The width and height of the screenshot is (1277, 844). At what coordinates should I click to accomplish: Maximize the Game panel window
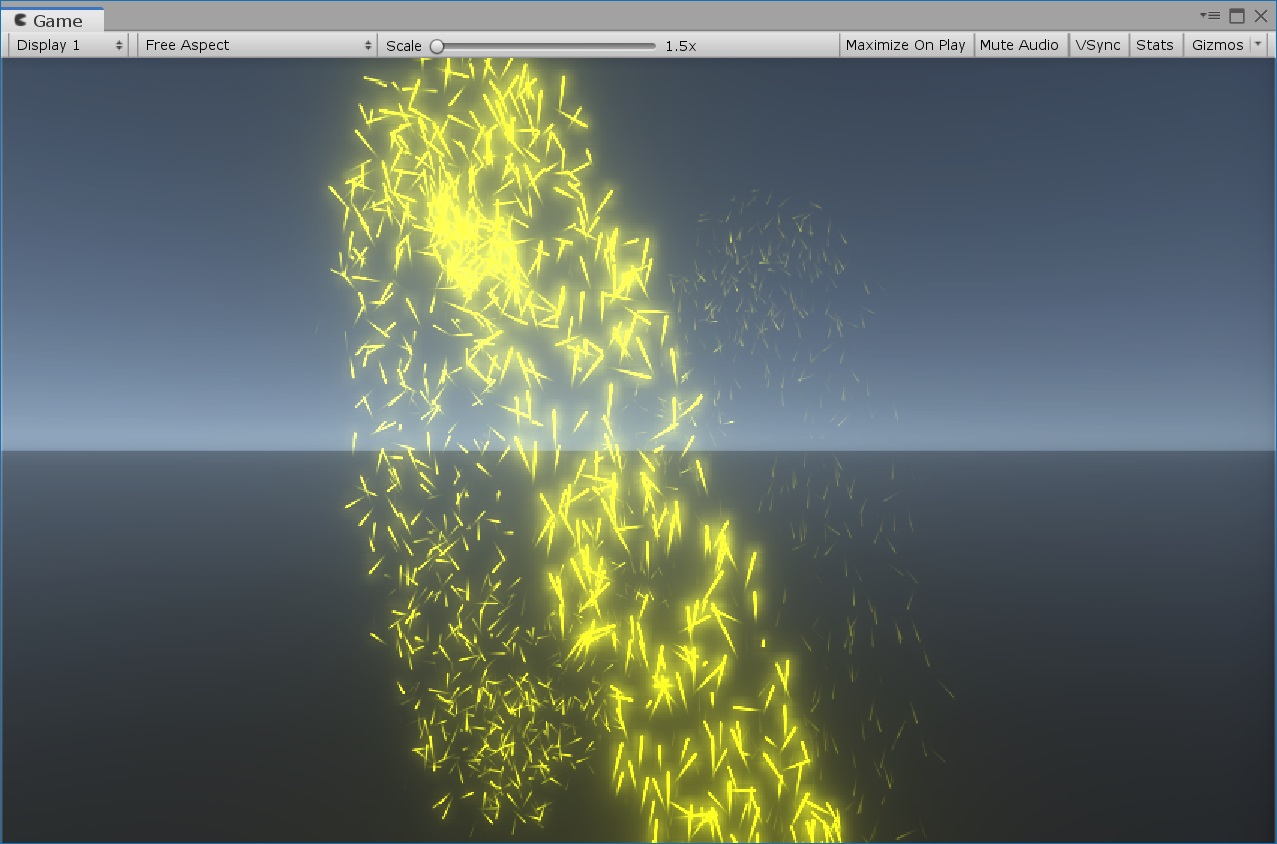coord(1237,16)
